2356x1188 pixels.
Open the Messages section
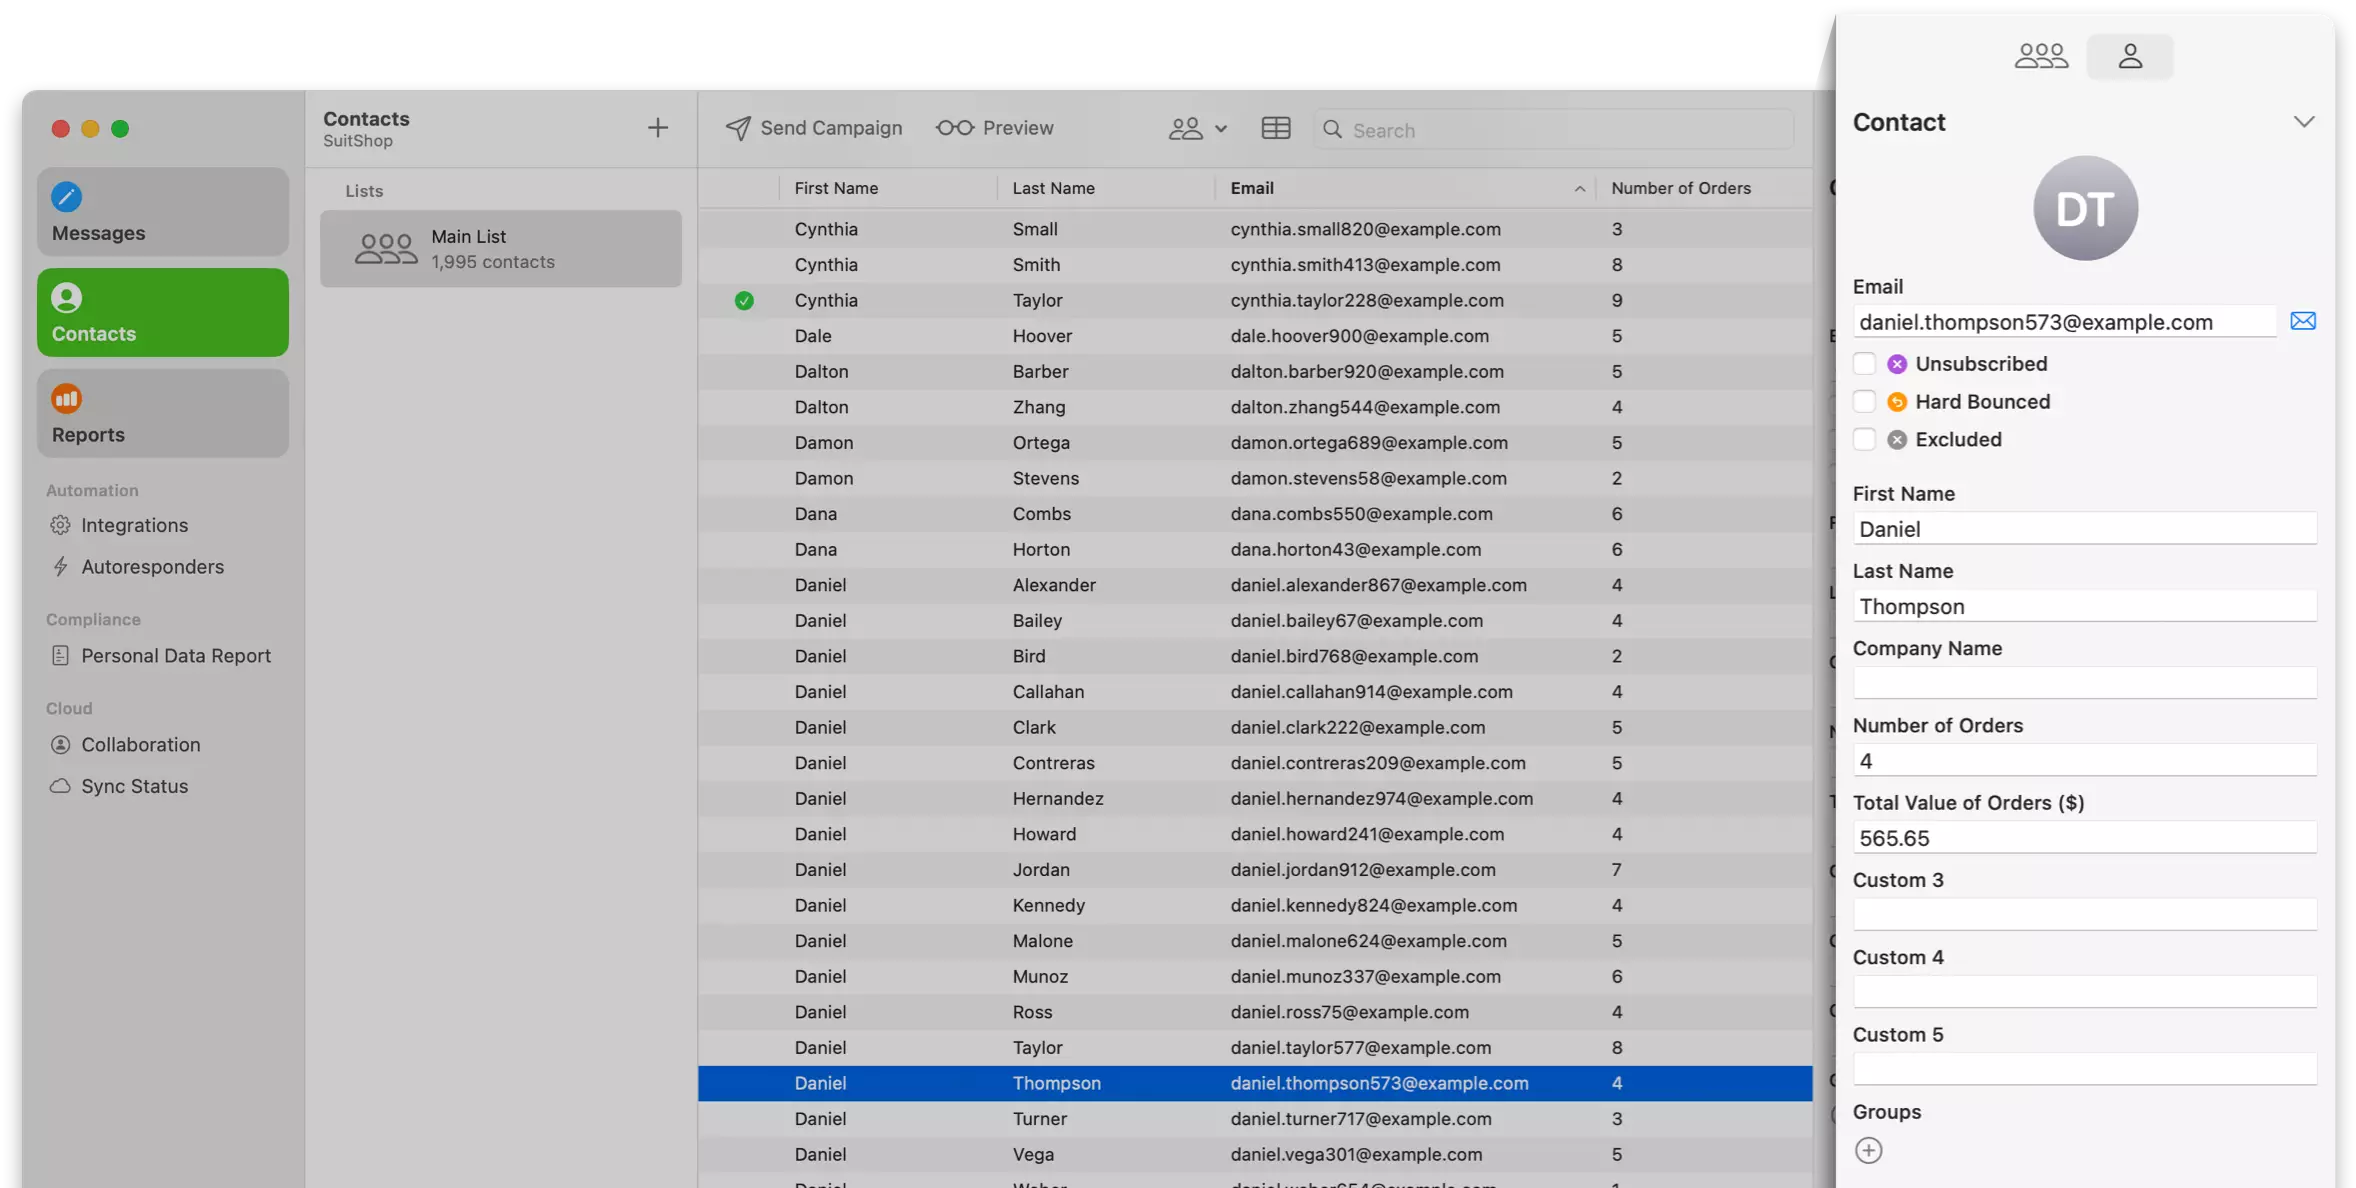163,212
